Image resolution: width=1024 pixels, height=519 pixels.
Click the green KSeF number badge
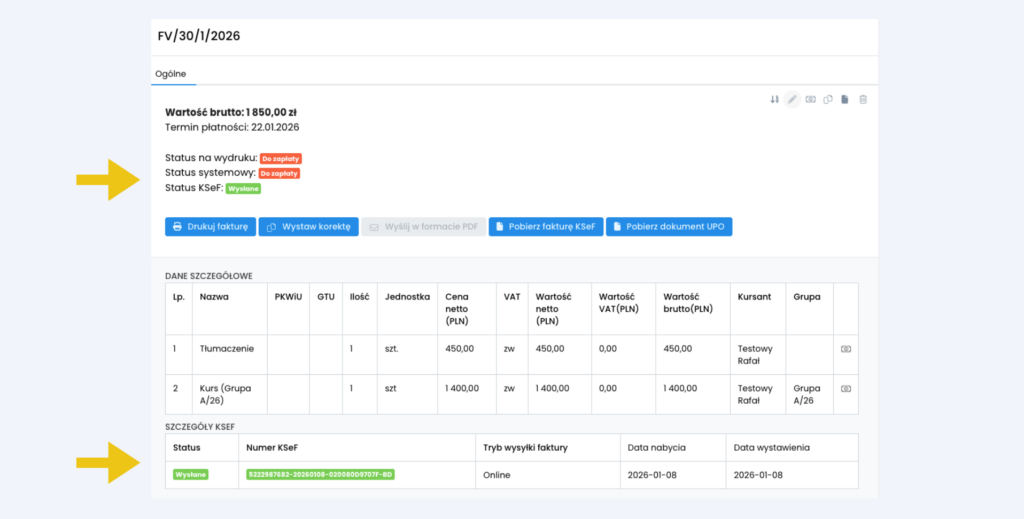(x=319, y=474)
